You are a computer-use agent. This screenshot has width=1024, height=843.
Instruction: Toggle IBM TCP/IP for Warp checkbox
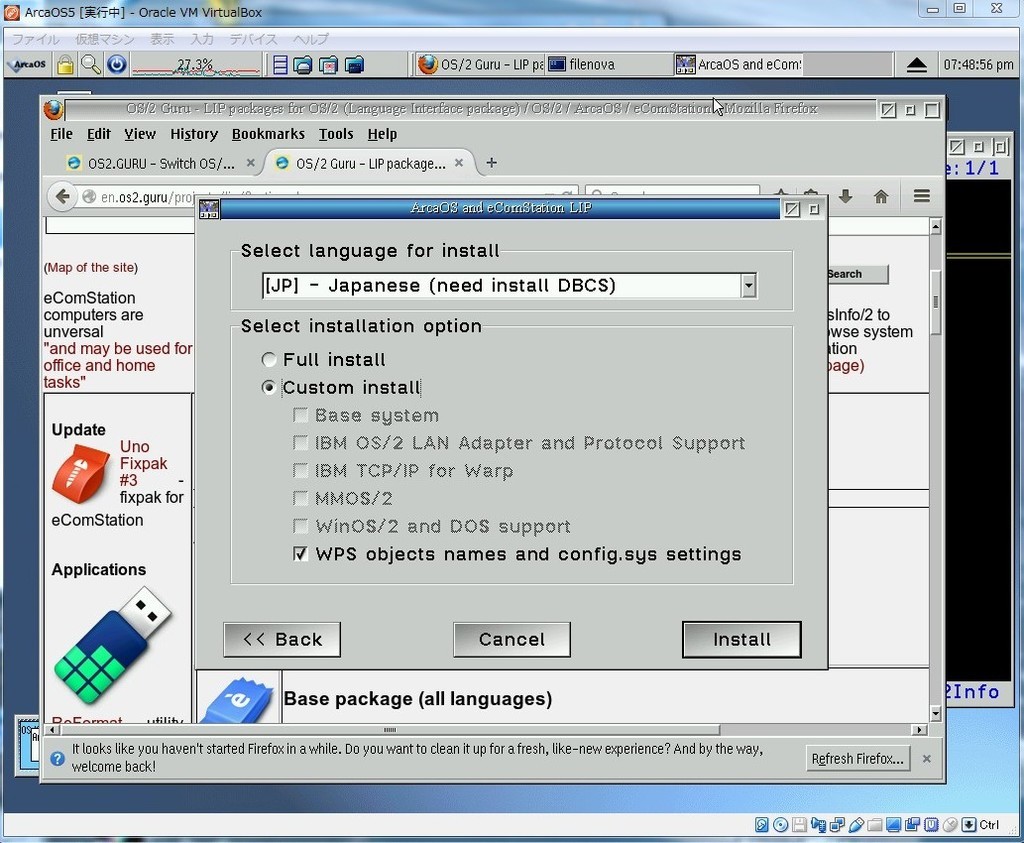click(300, 471)
